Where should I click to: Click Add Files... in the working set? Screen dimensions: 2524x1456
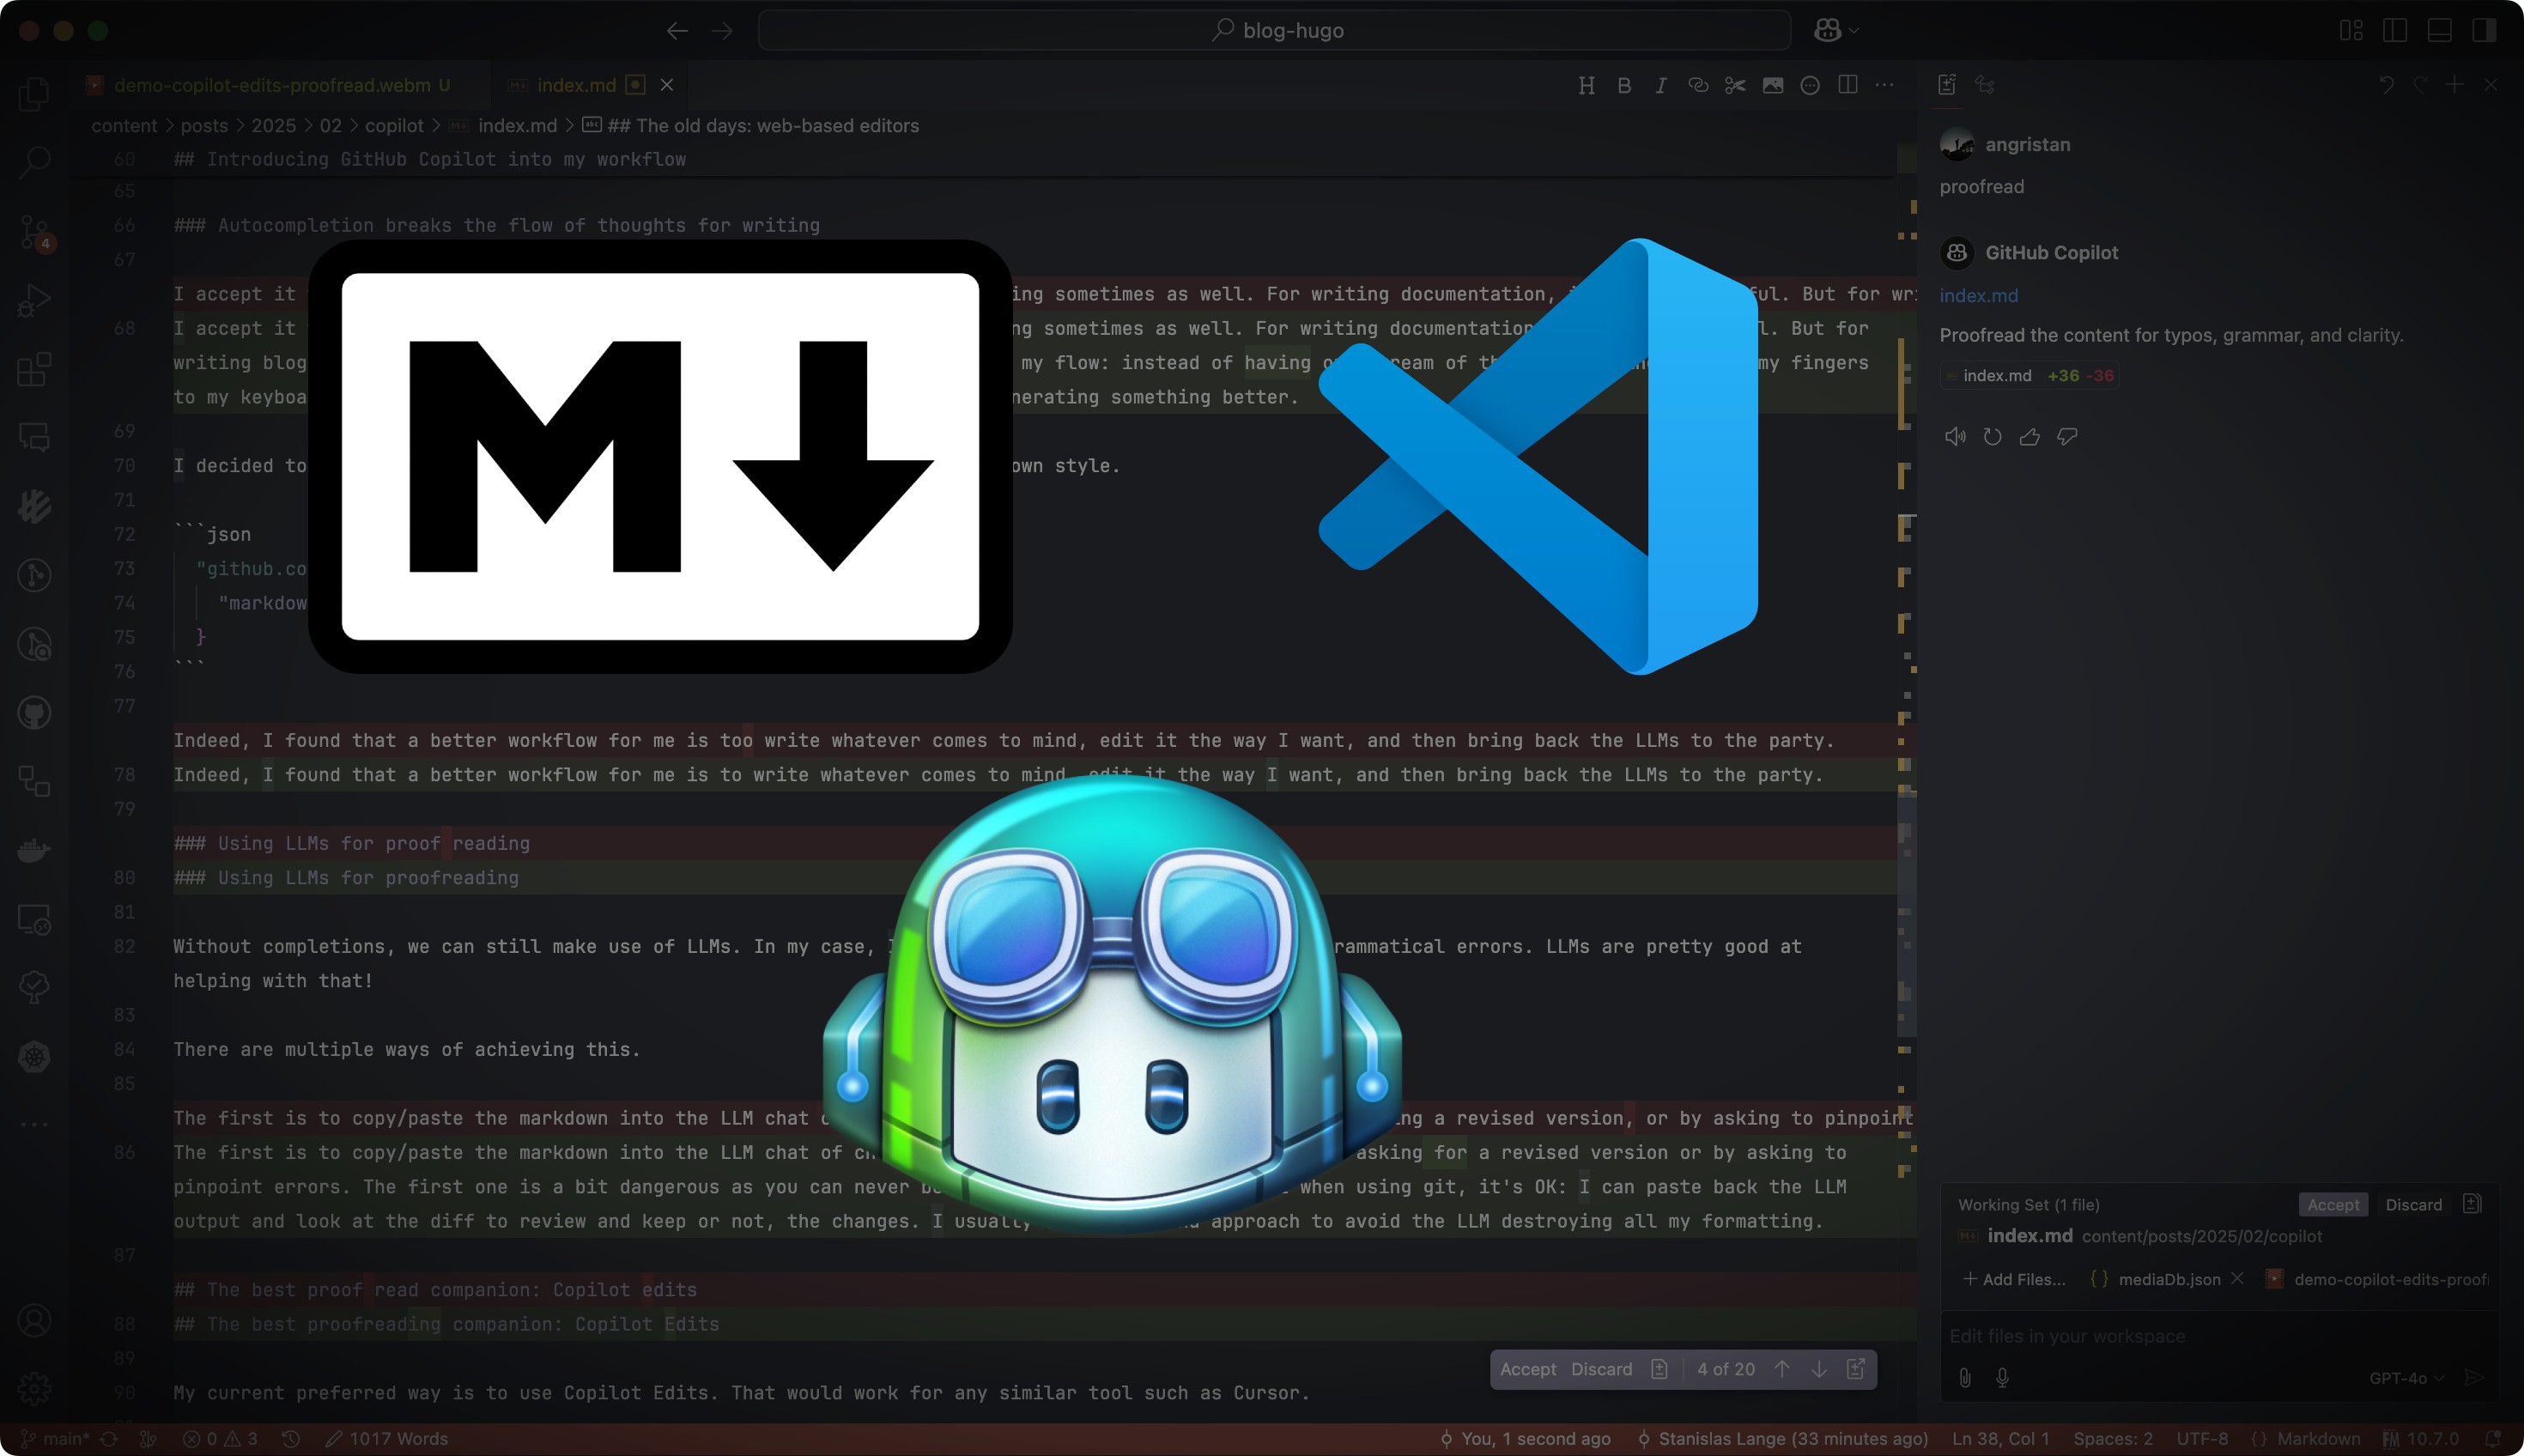tap(2014, 1279)
